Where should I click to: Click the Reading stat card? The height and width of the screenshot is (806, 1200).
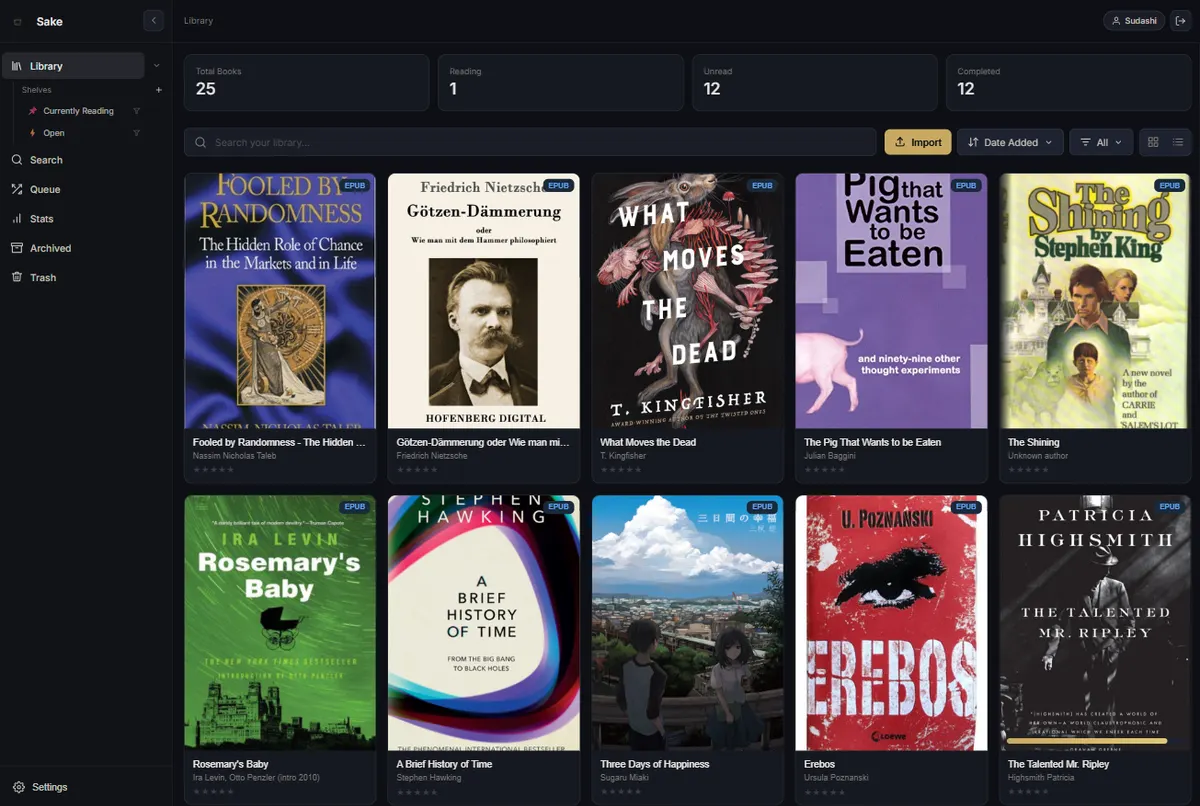560,82
